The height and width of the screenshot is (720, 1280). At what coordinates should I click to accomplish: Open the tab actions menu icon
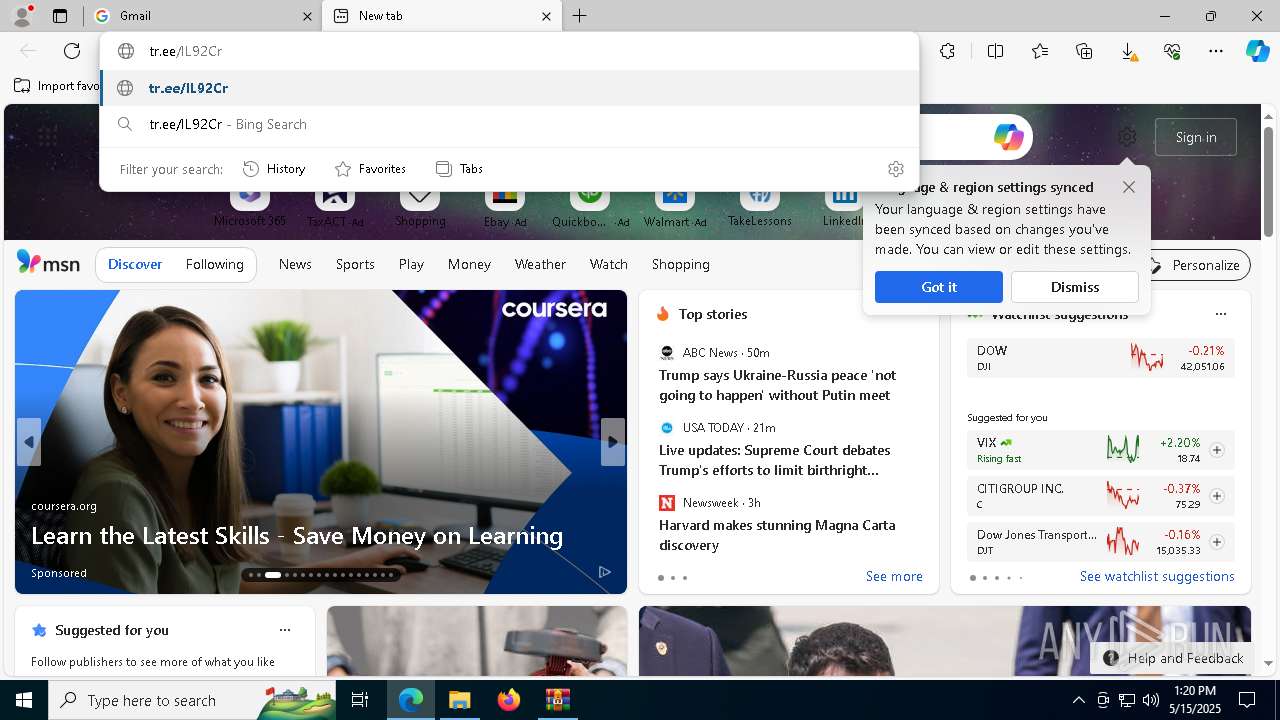(x=60, y=16)
